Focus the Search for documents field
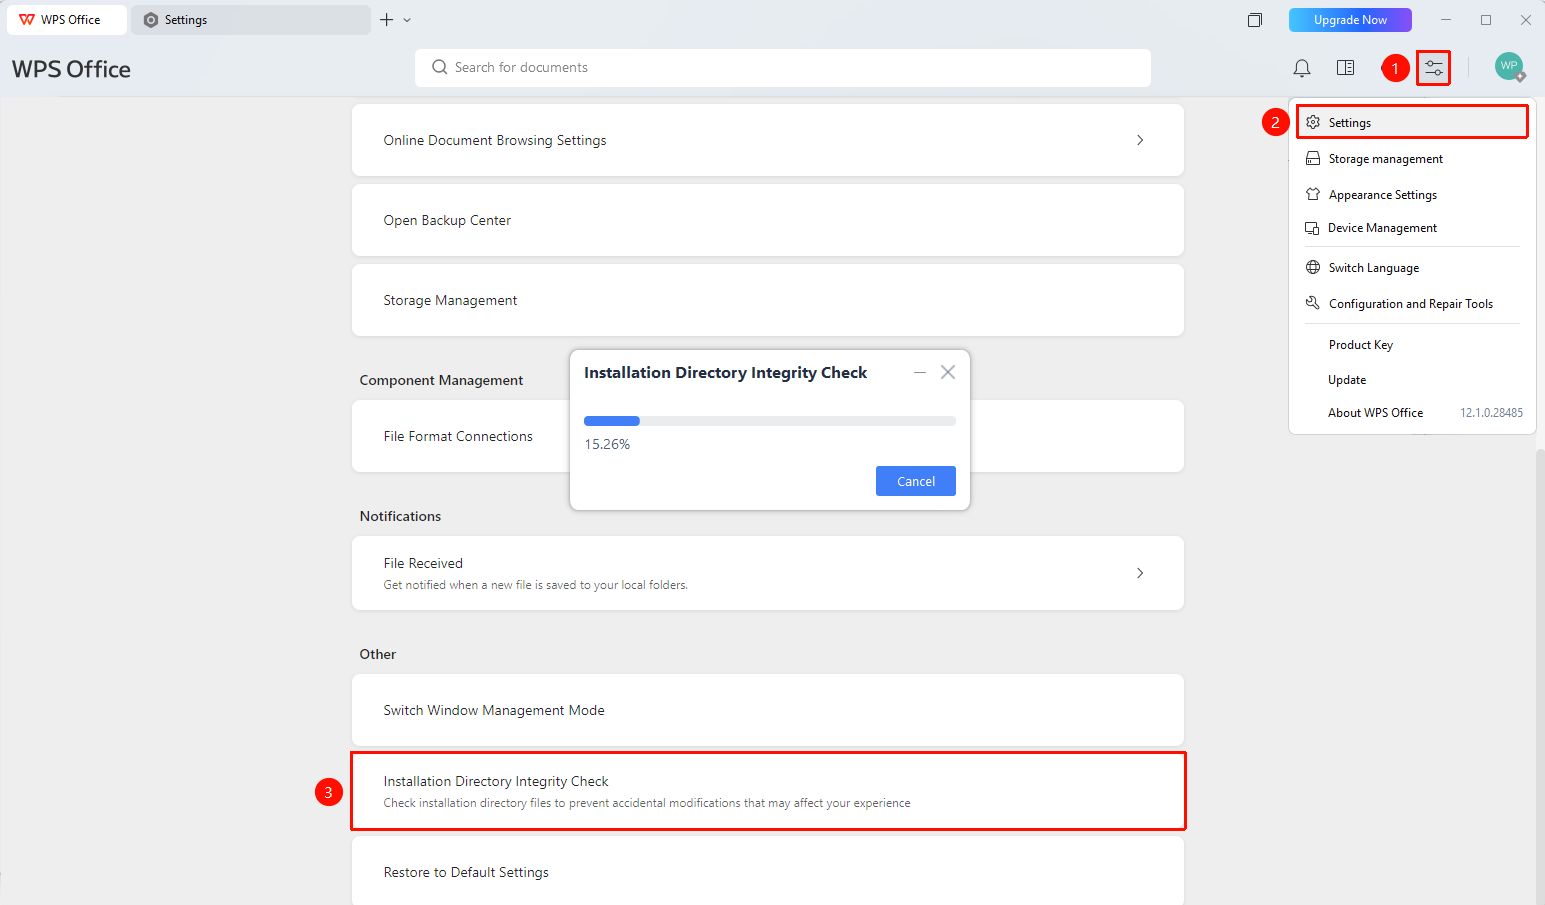Viewport: 1545px width, 905px height. [783, 67]
